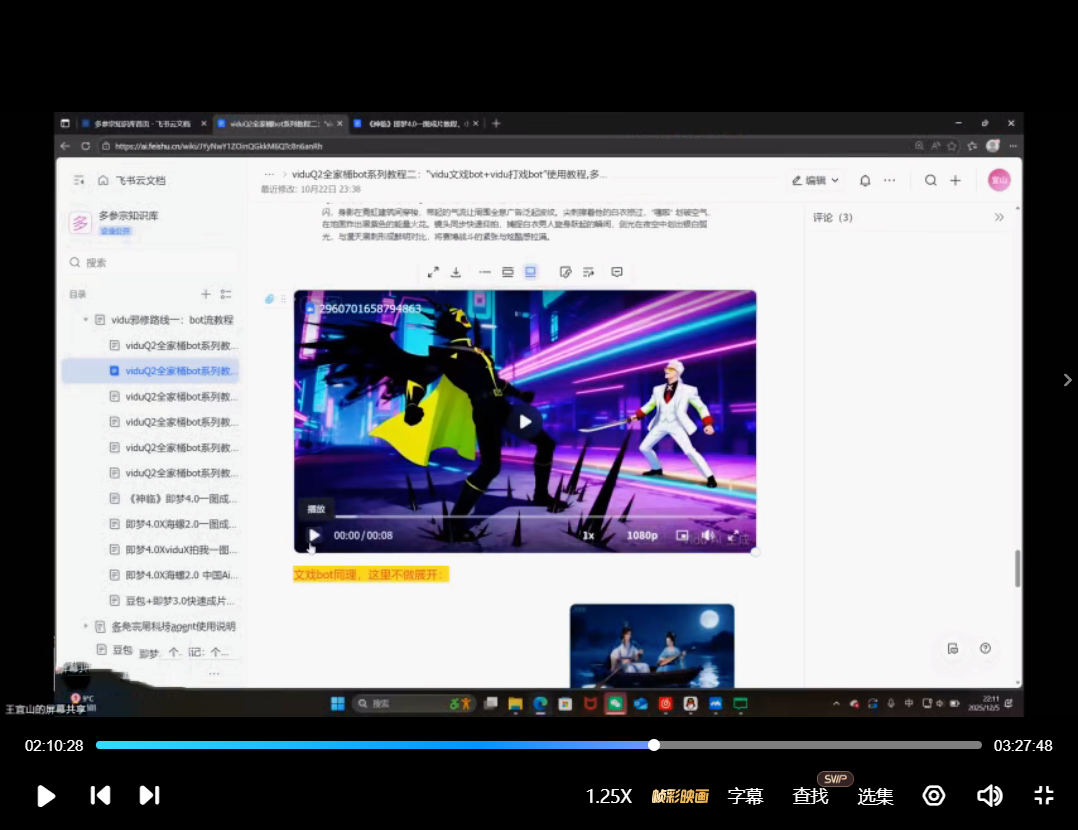1078x830 pixels.
Task: Open the 查找 search feature
Action: (810, 797)
